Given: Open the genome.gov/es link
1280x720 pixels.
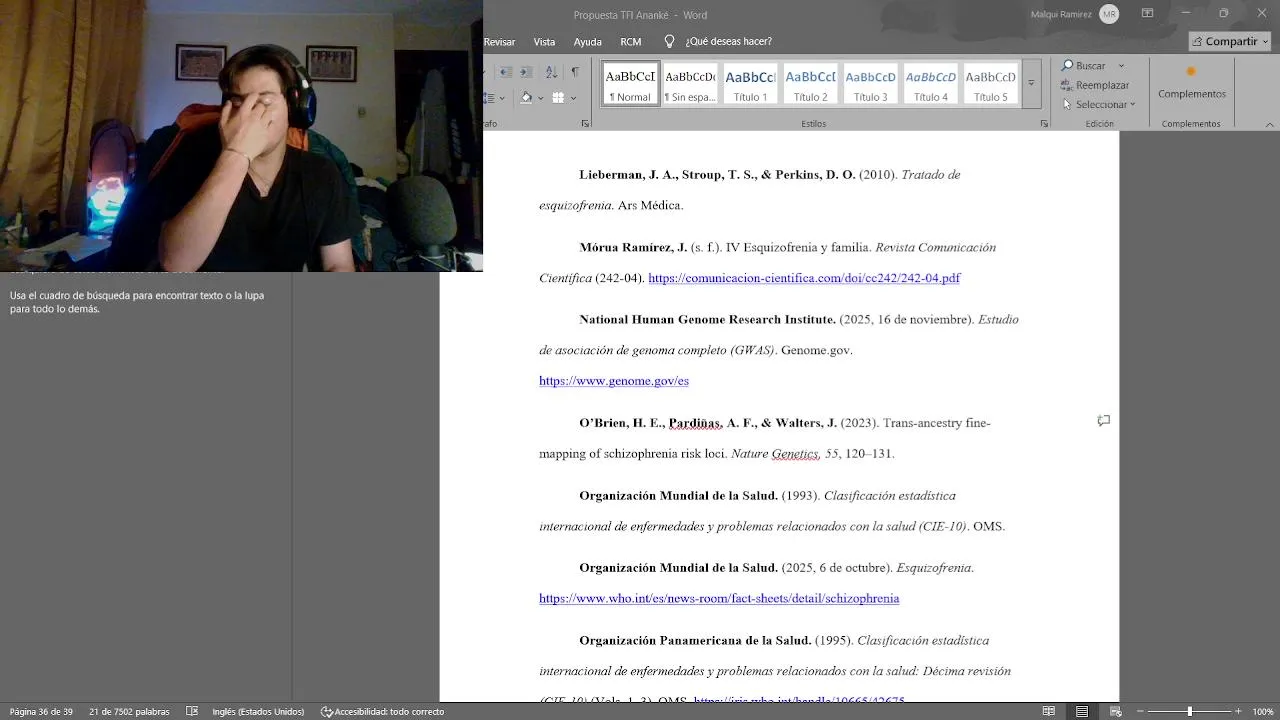Looking at the screenshot, I should point(614,381).
